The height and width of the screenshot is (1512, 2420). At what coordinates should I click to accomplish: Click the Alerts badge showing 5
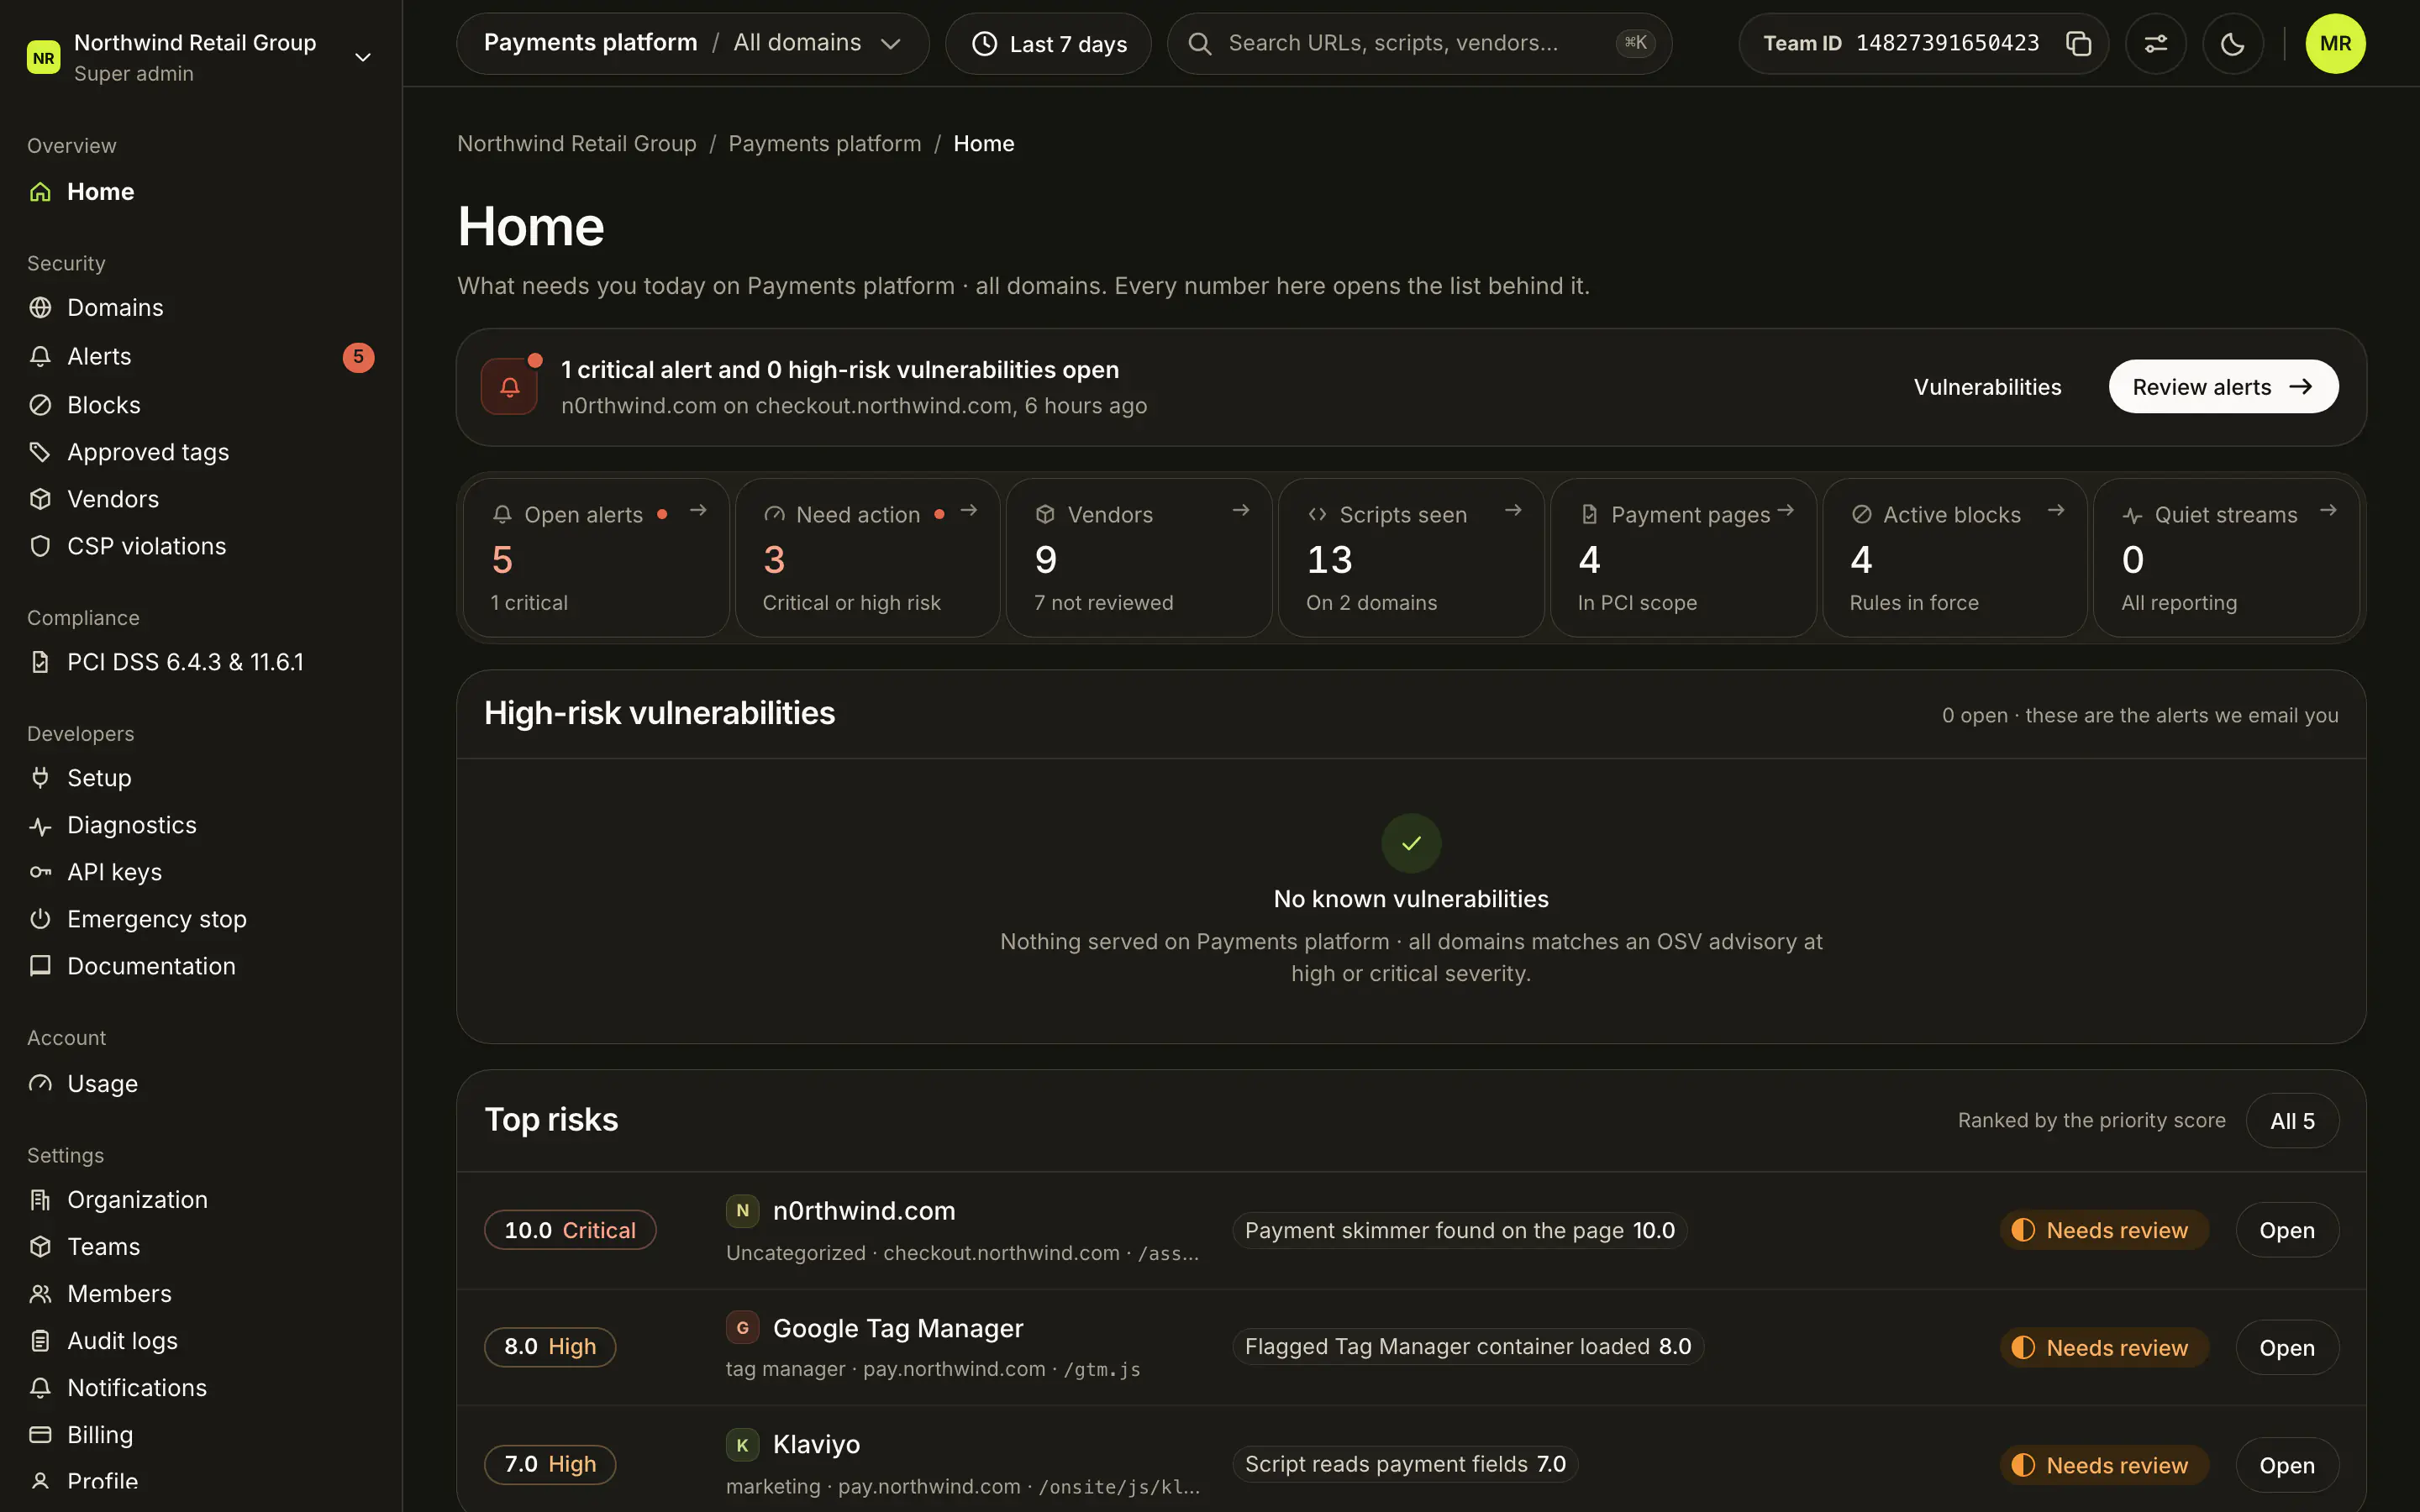[x=358, y=357]
